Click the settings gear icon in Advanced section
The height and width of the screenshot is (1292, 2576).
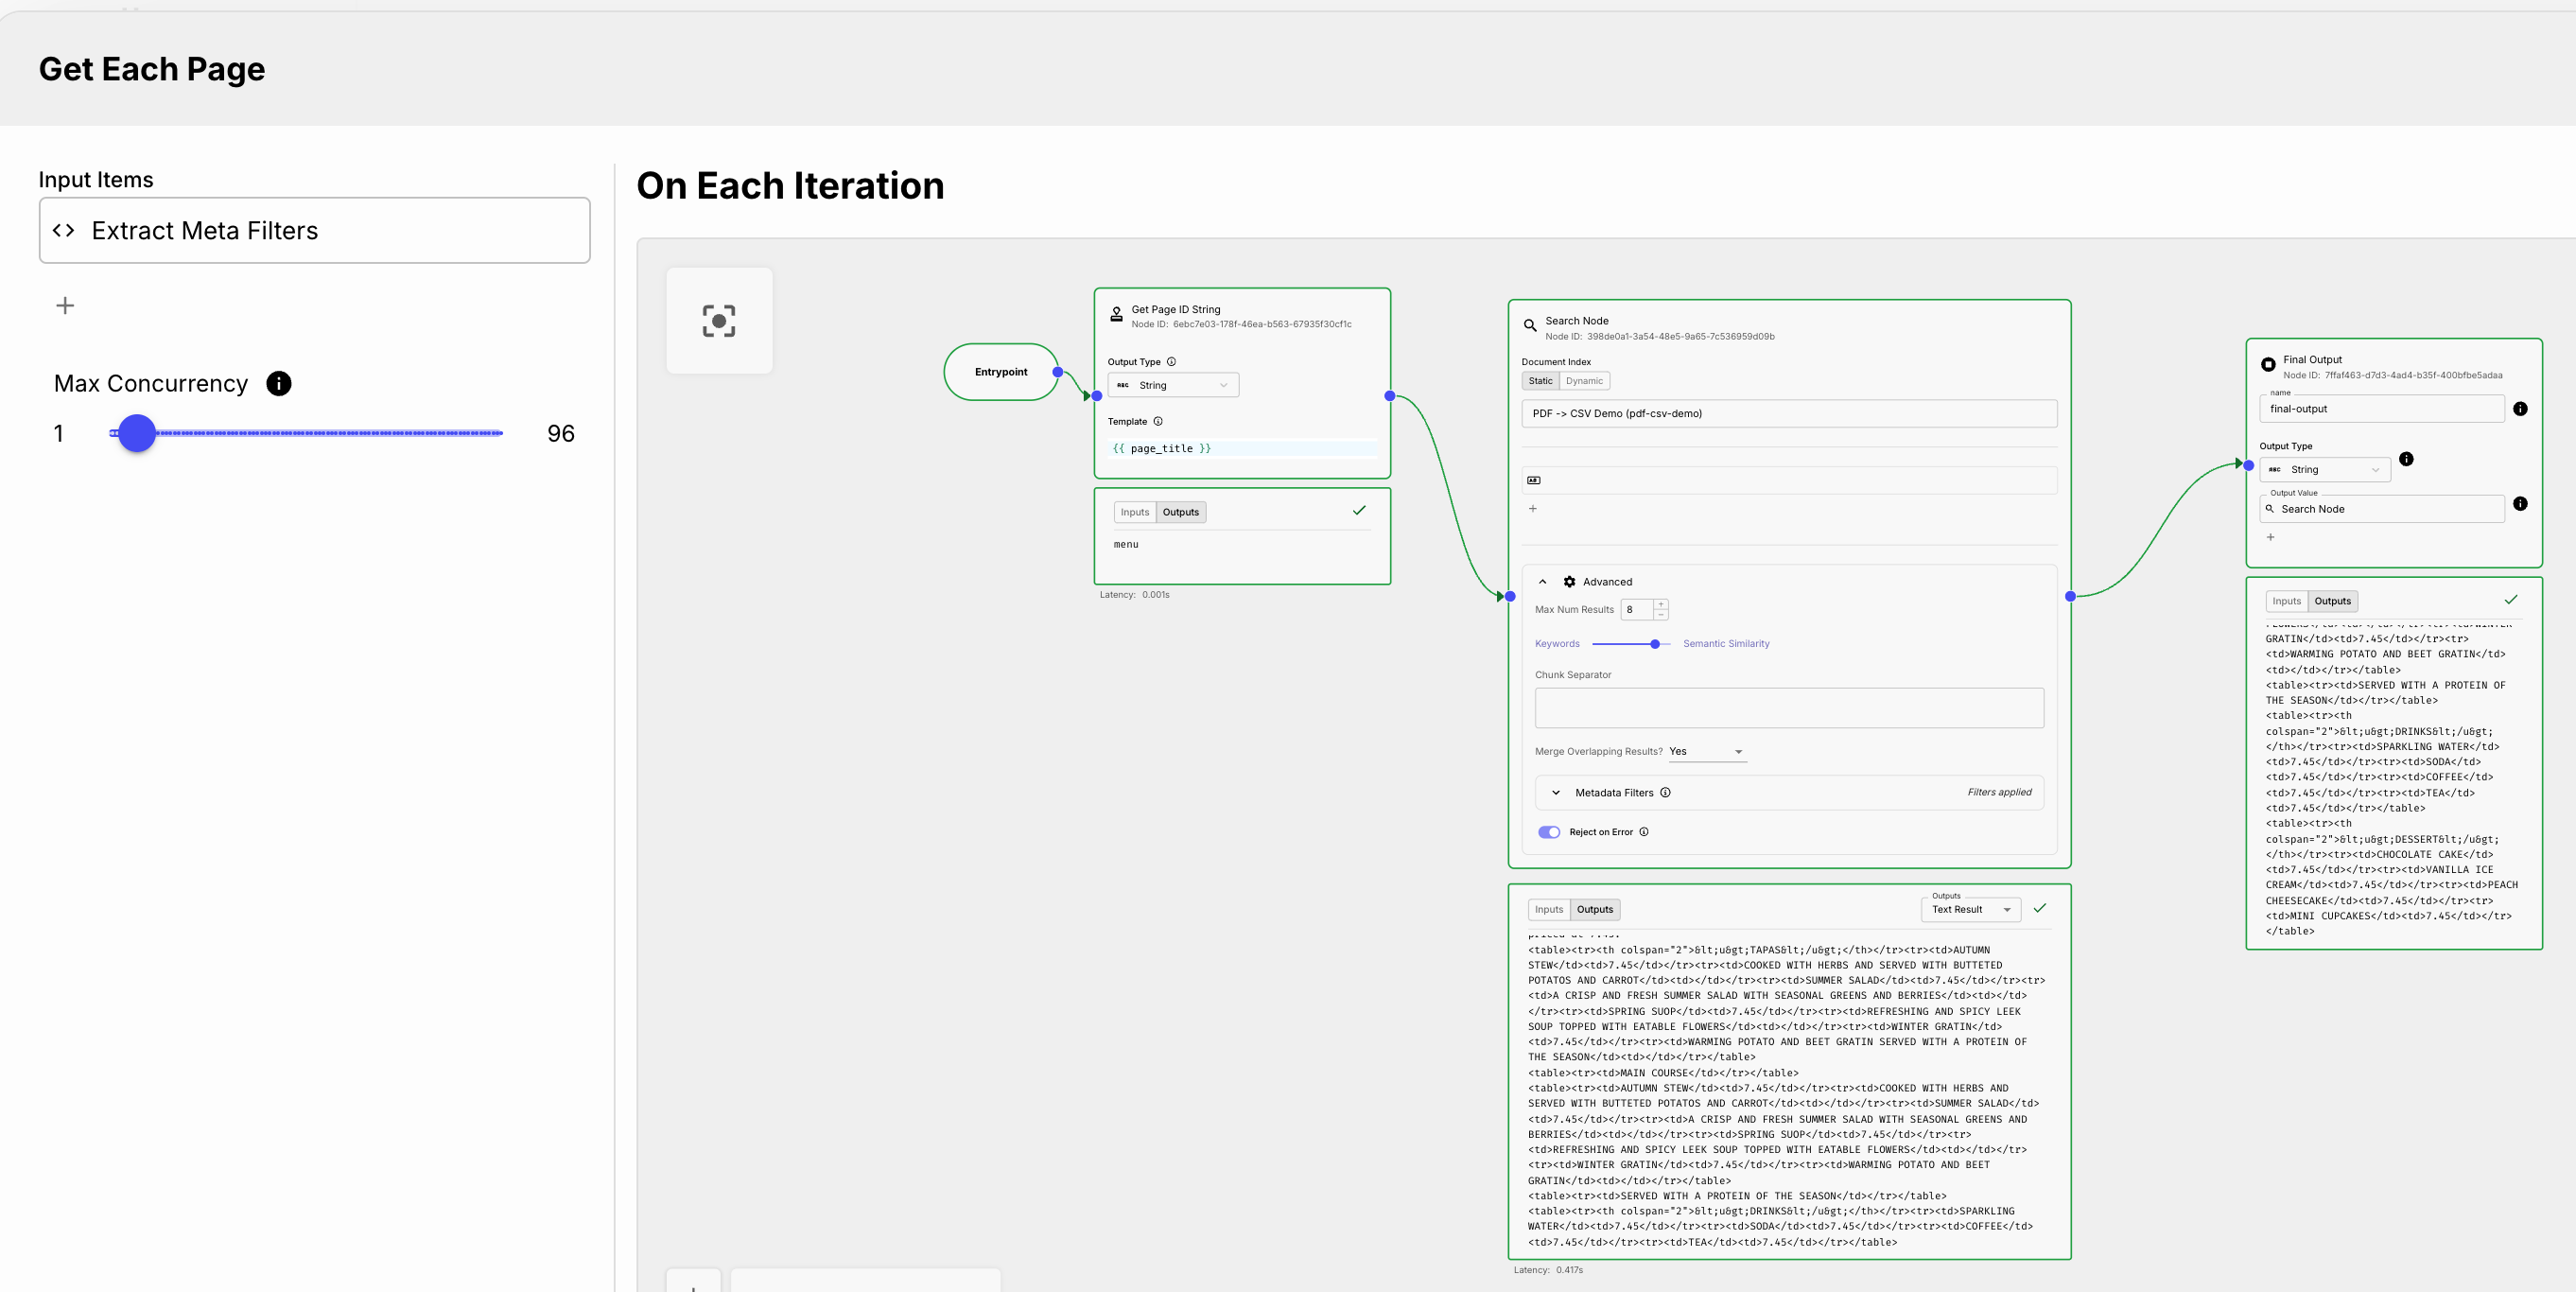click(1570, 580)
